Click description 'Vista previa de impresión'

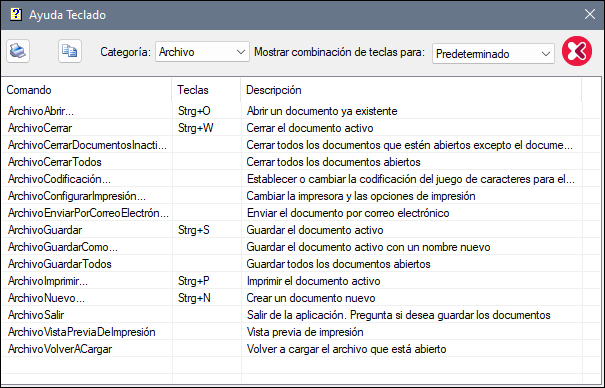[x=305, y=332]
